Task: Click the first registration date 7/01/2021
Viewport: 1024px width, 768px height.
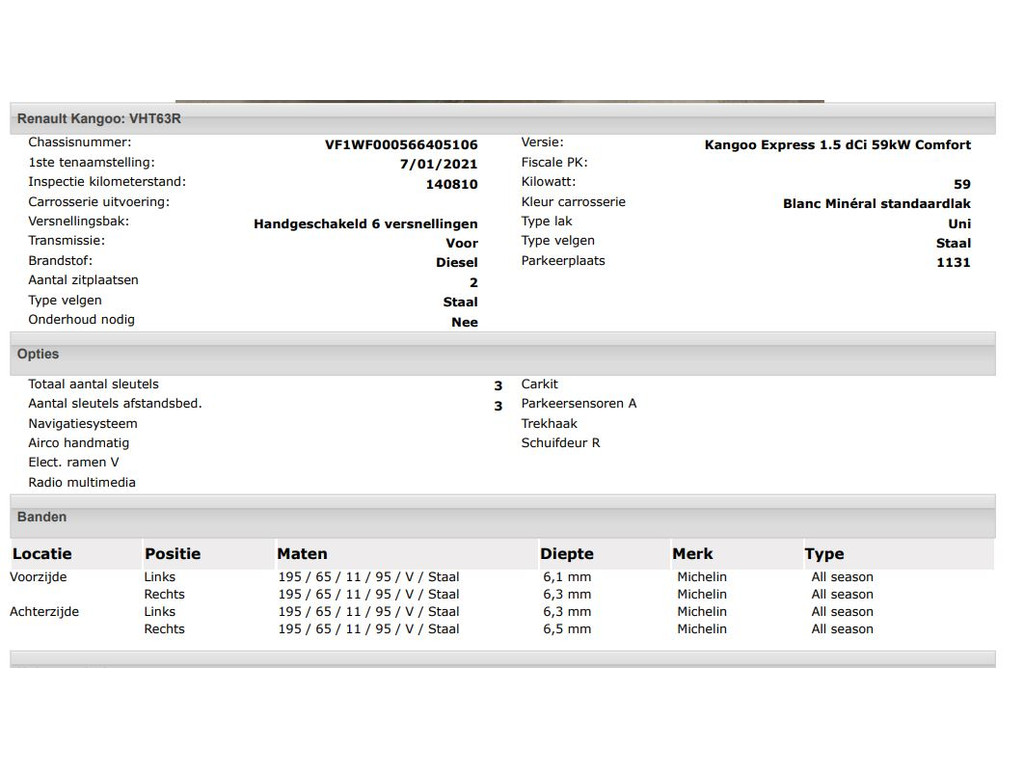Action: [x=438, y=164]
